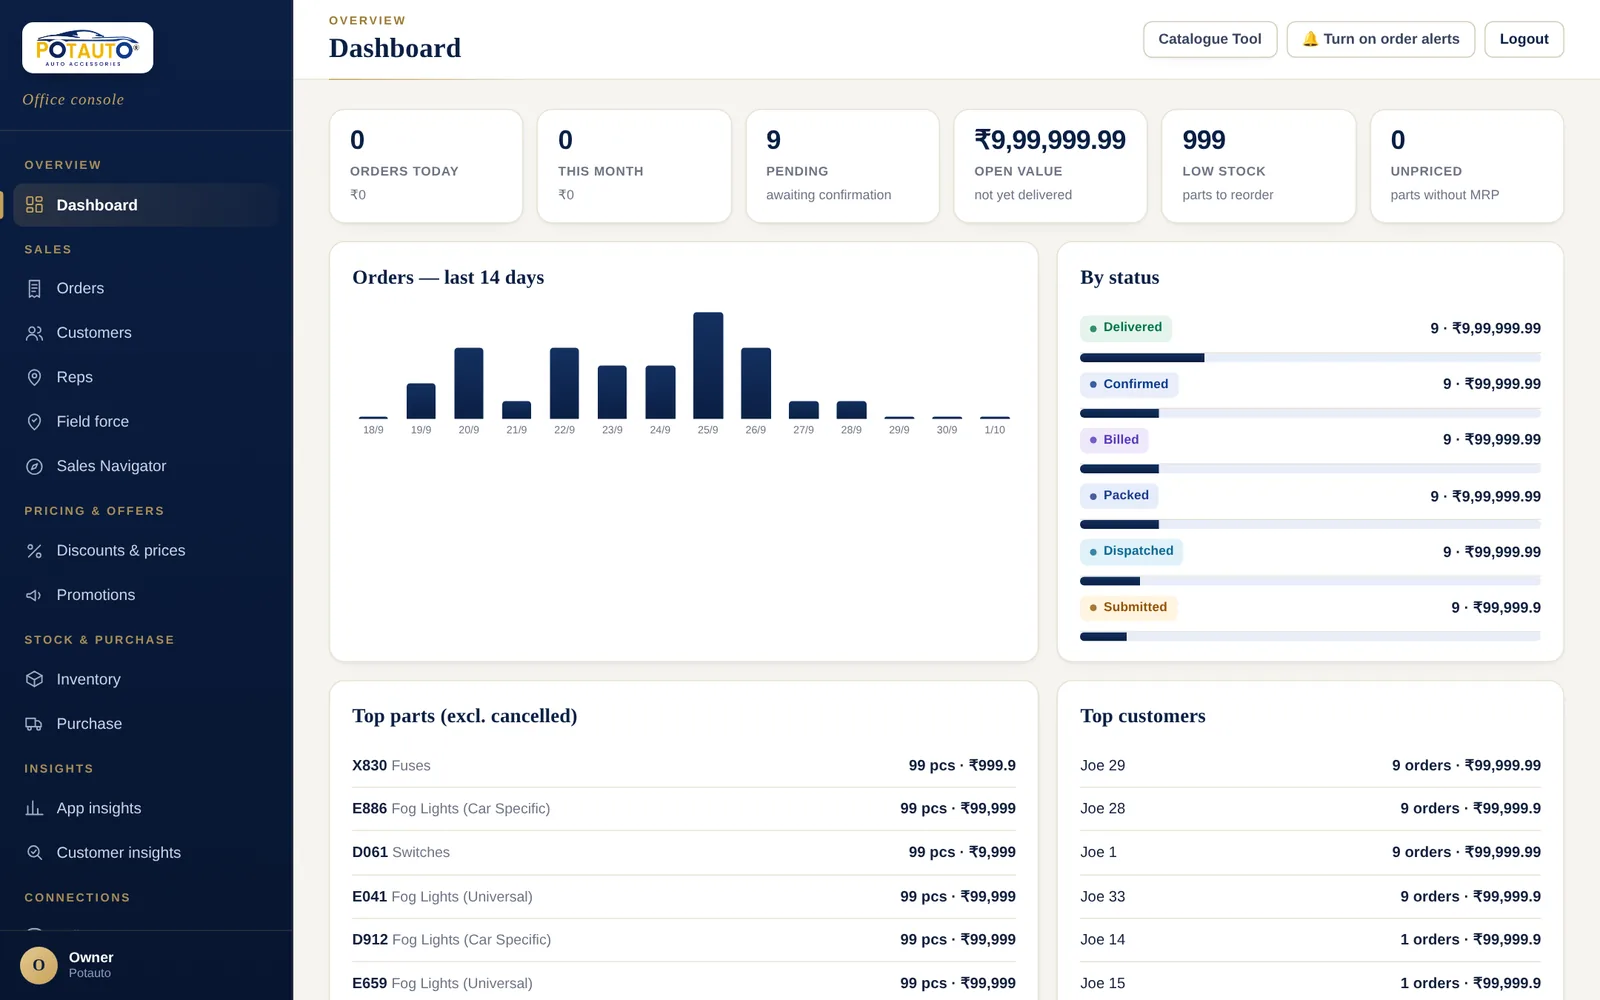Open the Open Value stat card
The image size is (1600, 1000).
1050,166
